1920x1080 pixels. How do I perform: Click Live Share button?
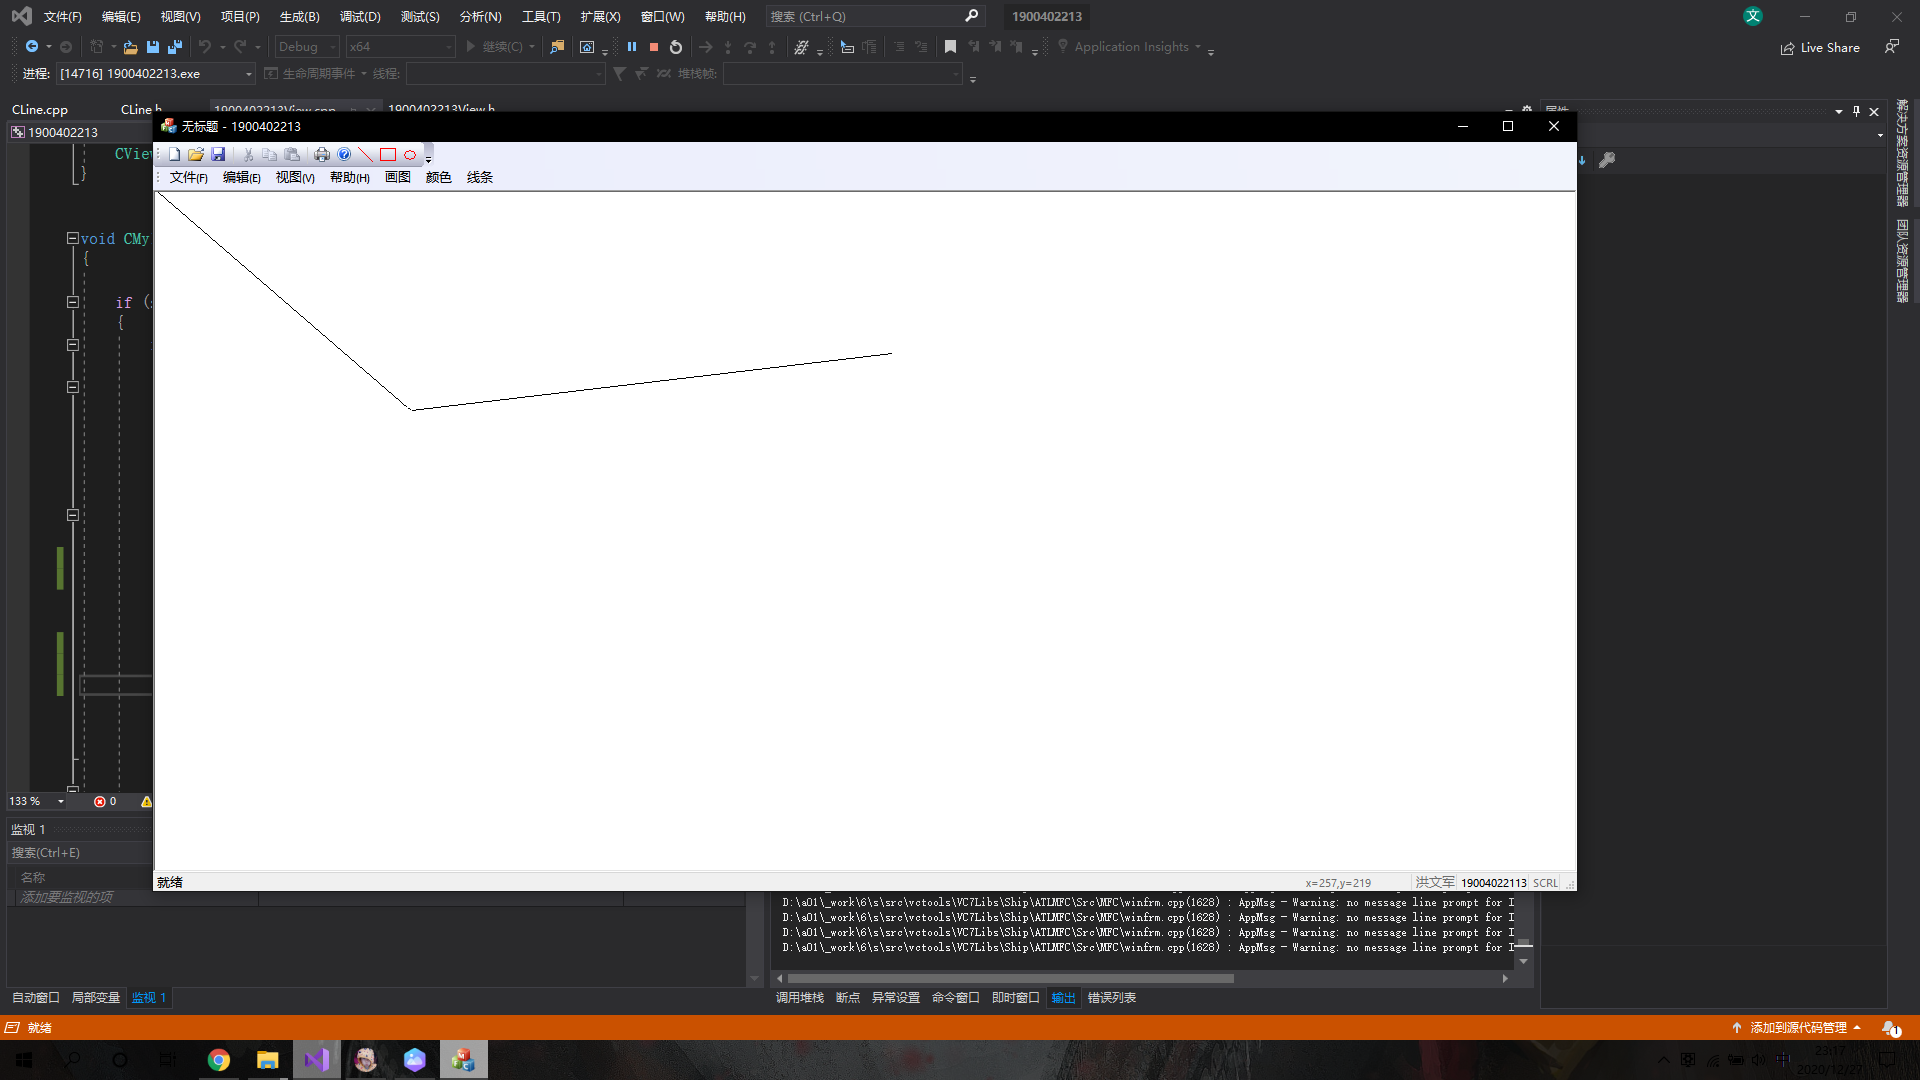[x=1820, y=47]
